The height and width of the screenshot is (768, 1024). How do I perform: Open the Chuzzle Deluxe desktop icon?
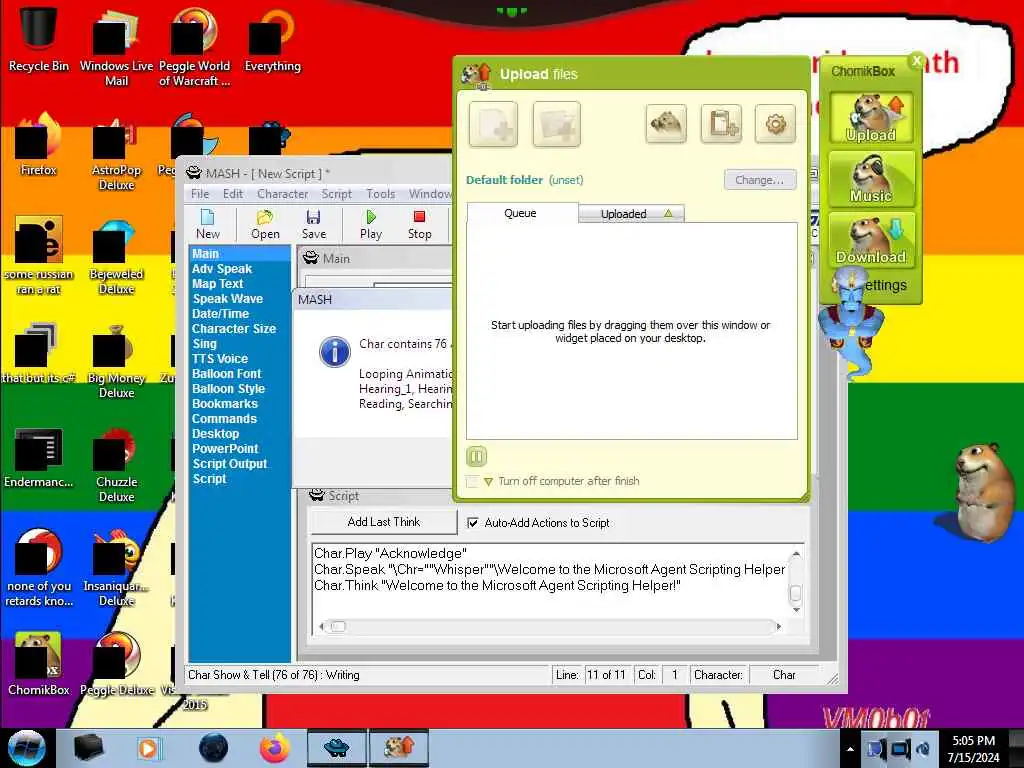click(x=116, y=464)
